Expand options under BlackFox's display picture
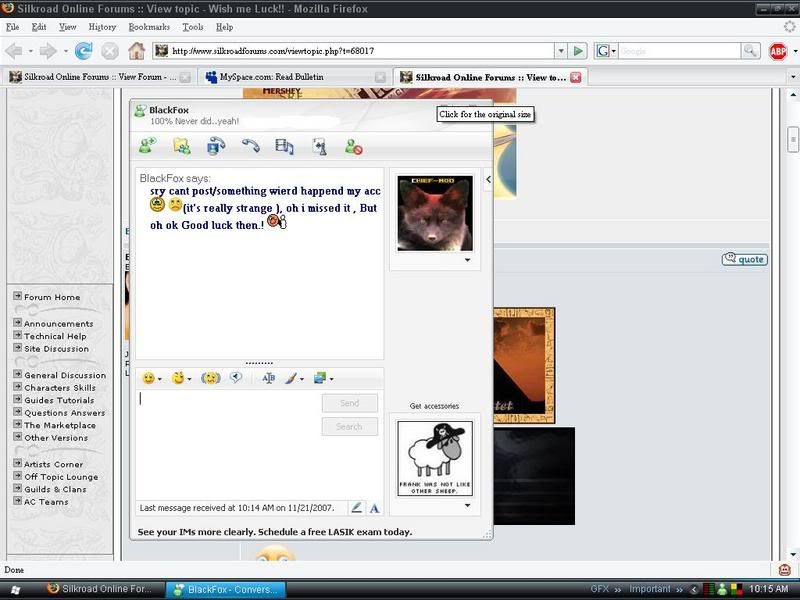800x600 pixels. (x=467, y=260)
